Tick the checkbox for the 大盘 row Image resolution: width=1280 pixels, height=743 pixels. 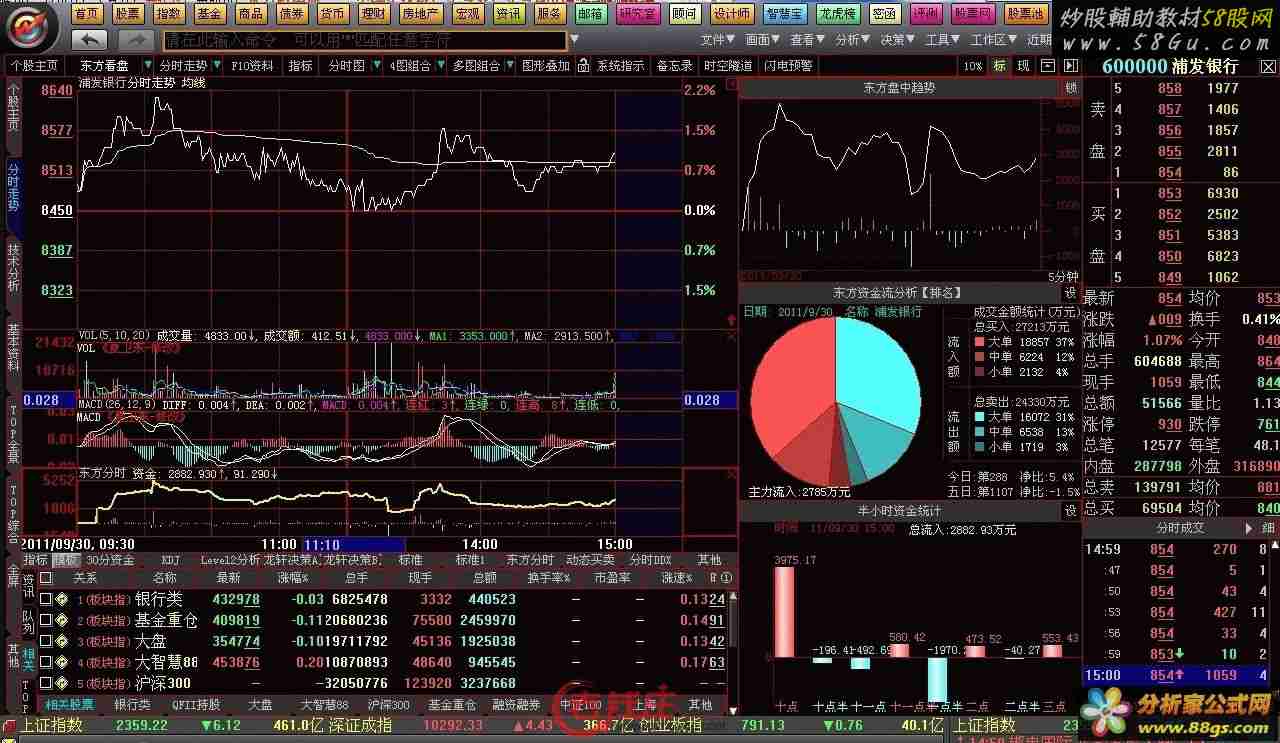coord(46,641)
